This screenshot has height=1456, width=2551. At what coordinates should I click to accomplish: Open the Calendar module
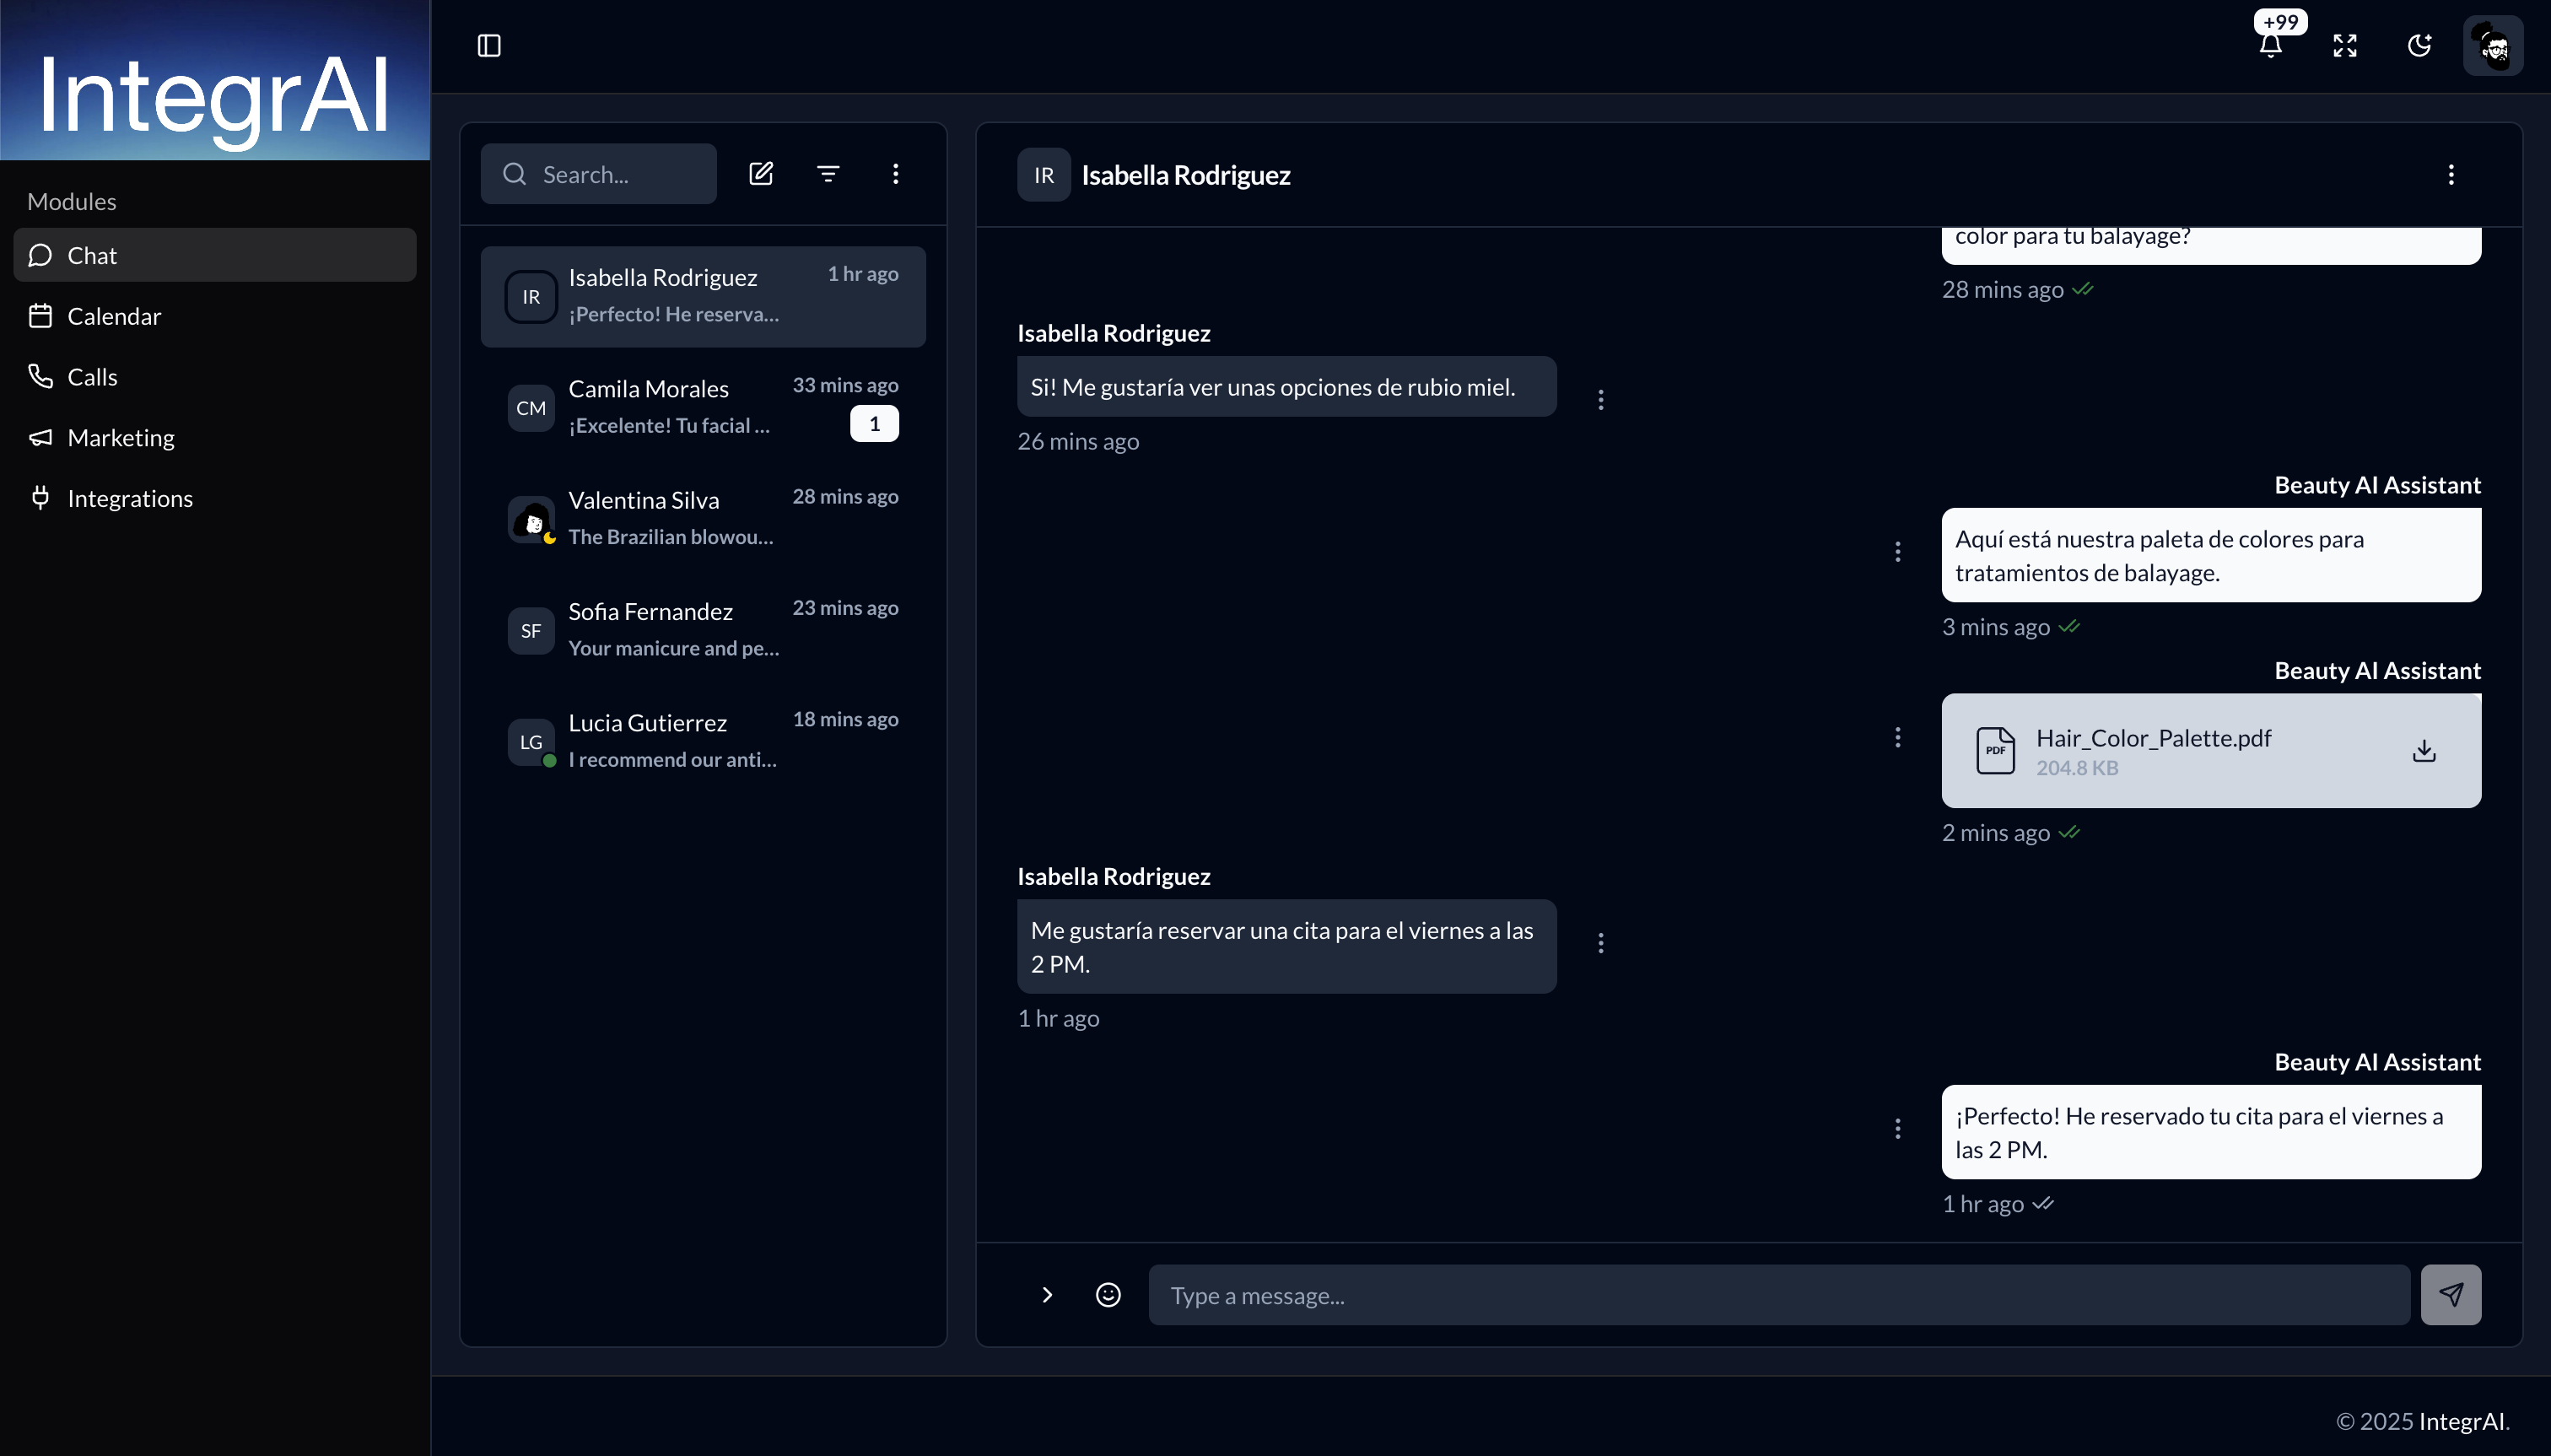[x=215, y=316]
